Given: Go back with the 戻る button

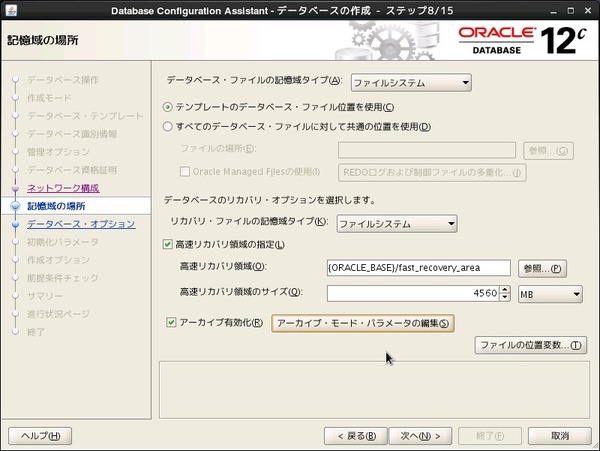Looking at the screenshot, I should coord(356,436).
